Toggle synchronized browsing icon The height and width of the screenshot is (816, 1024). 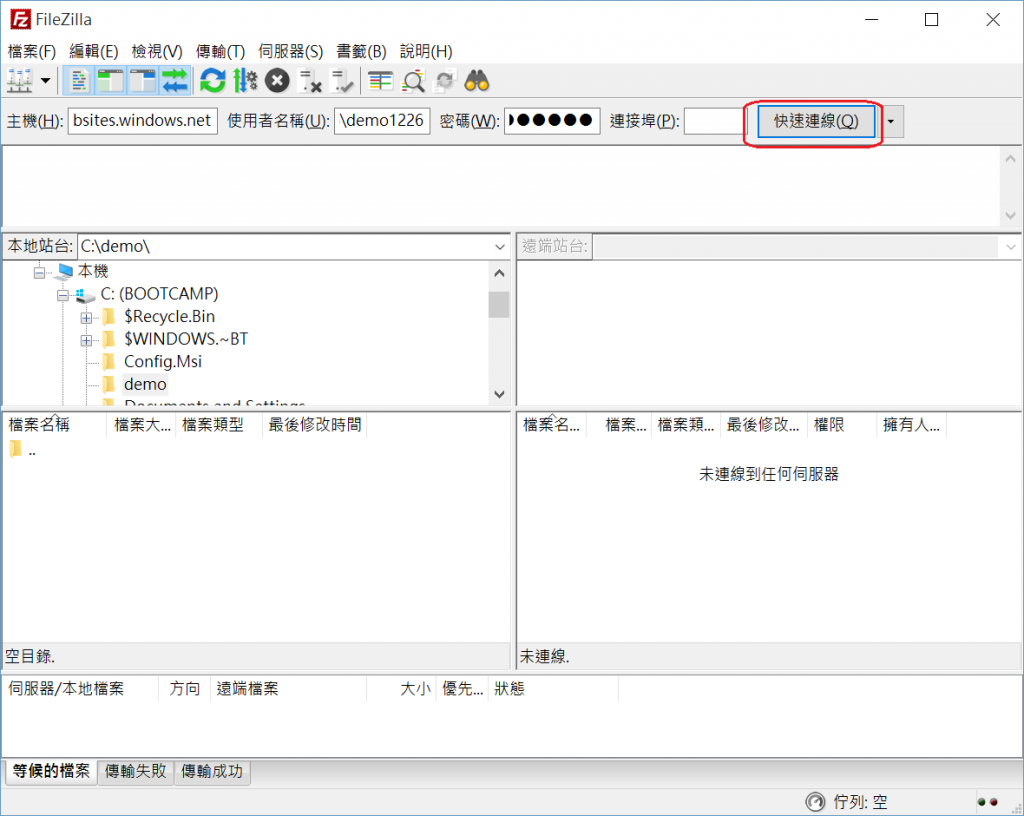pyautogui.click(x=445, y=81)
